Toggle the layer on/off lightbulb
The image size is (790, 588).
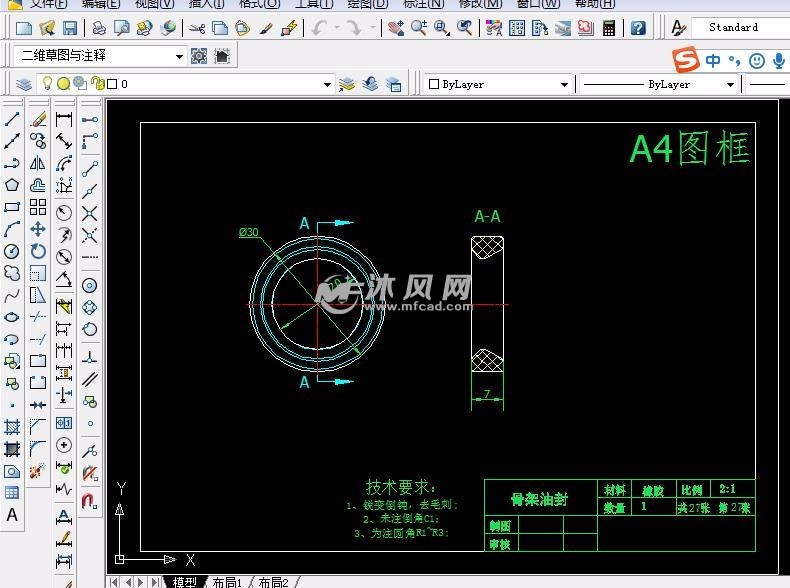click(x=46, y=84)
